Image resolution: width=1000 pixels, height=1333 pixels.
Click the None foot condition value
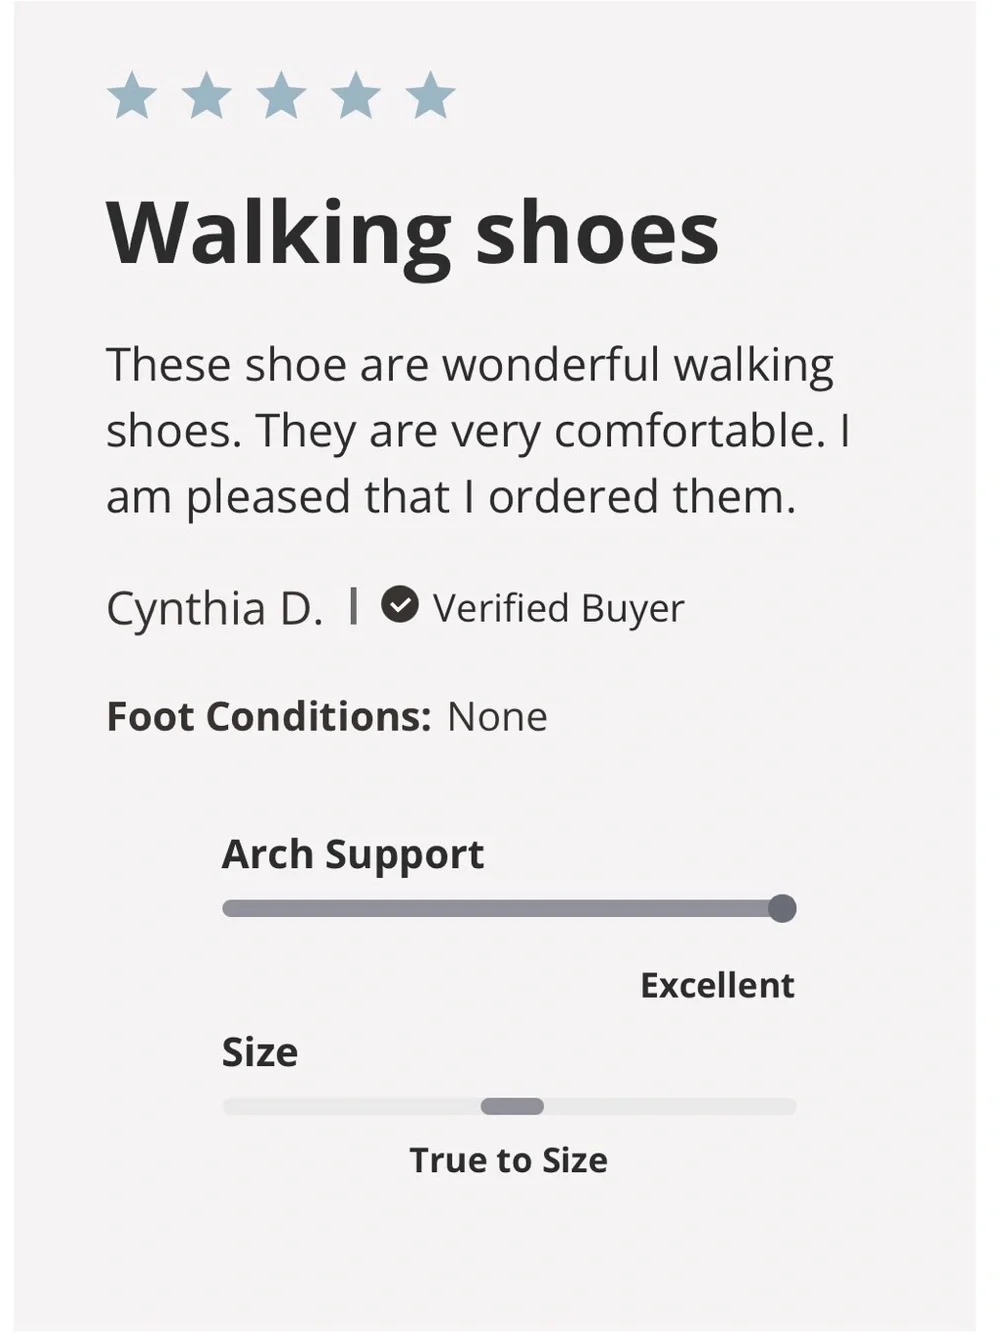(x=497, y=717)
